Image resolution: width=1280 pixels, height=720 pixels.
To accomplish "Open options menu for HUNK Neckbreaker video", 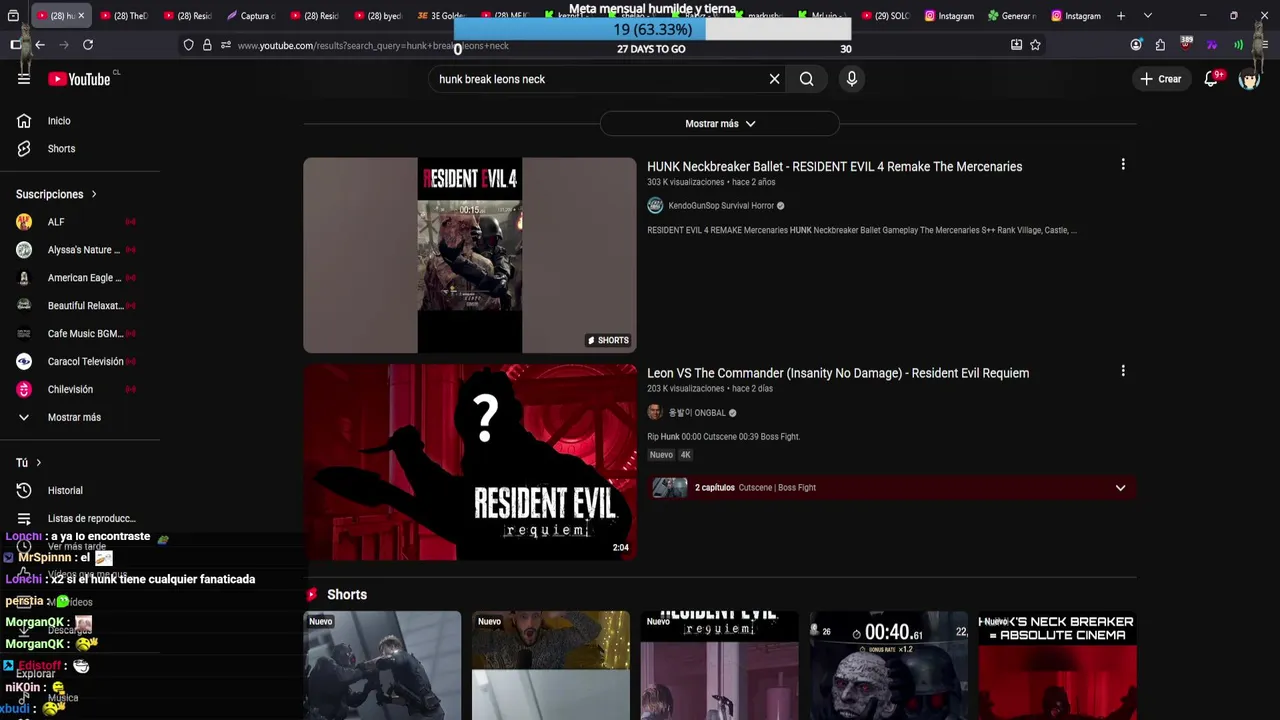I will point(1123,165).
